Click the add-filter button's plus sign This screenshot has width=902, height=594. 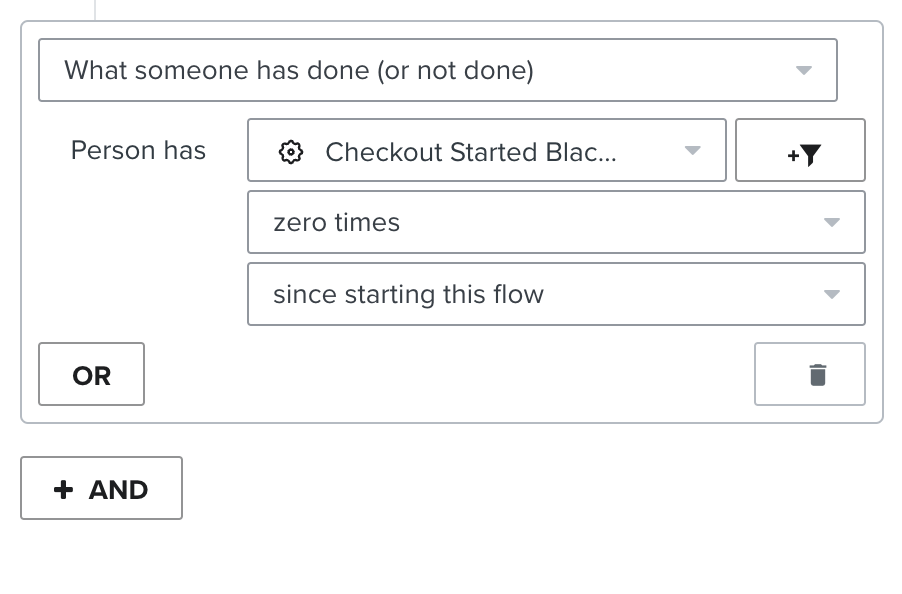tap(792, 156)
